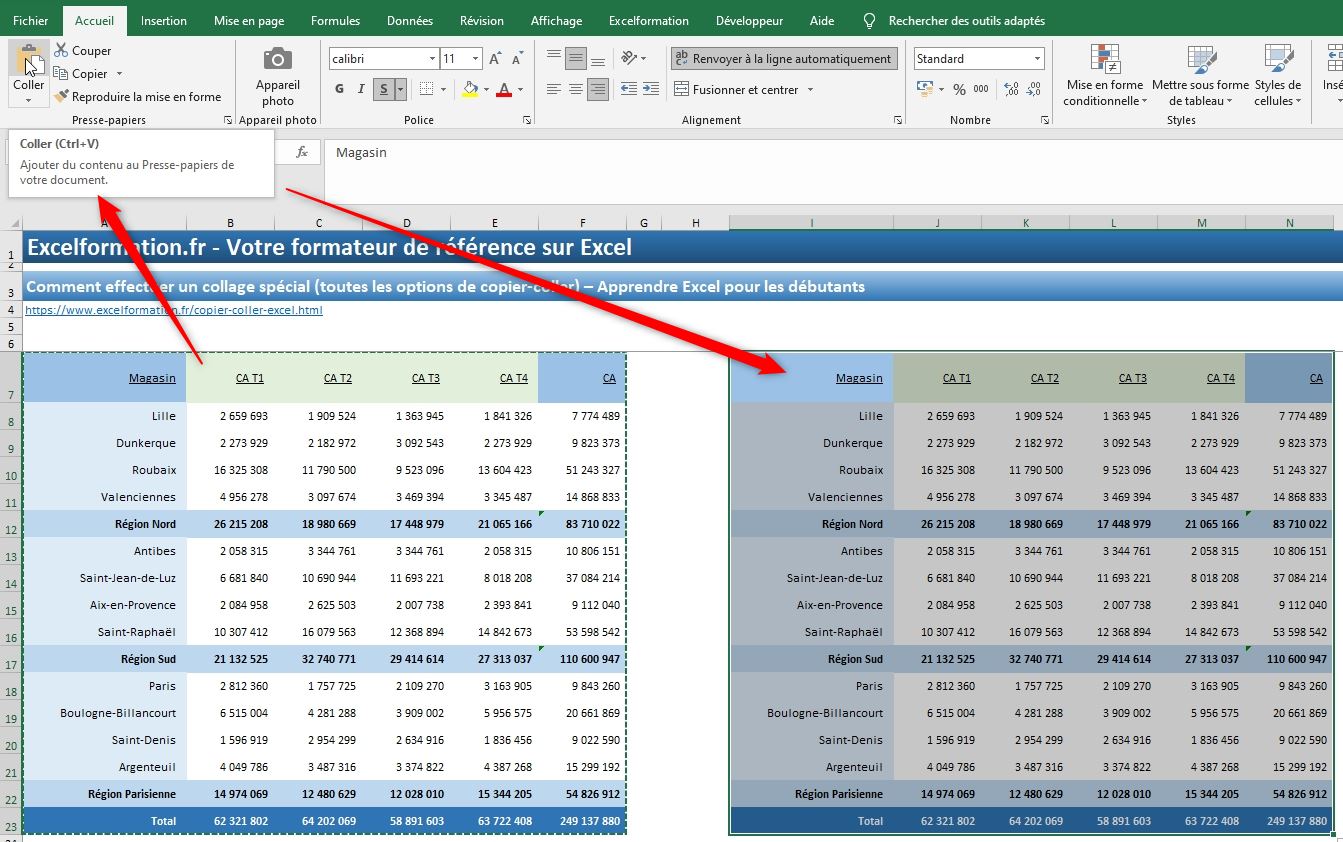The width and height of the screenshot is (1343, 842).
Task: Remove a decimal place
Action: [x=1034, y=89]
